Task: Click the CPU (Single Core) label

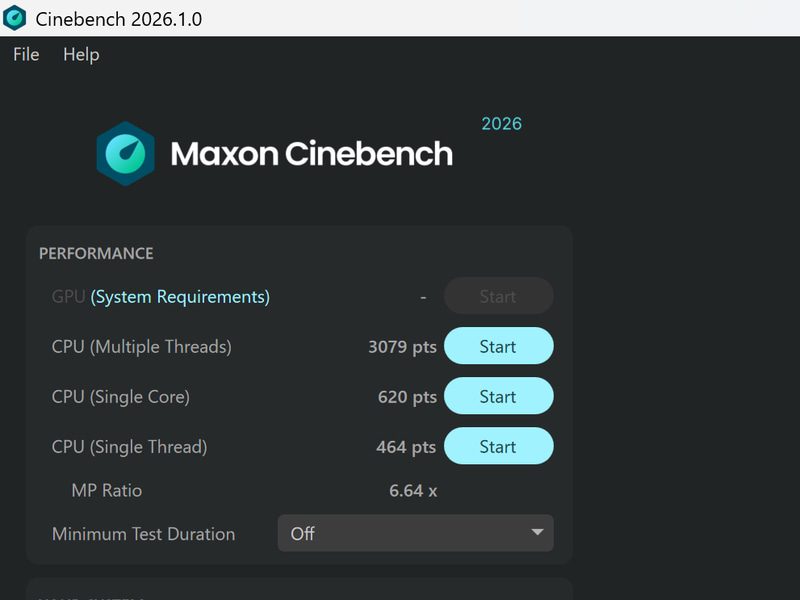Action: (x=120, y=397)
